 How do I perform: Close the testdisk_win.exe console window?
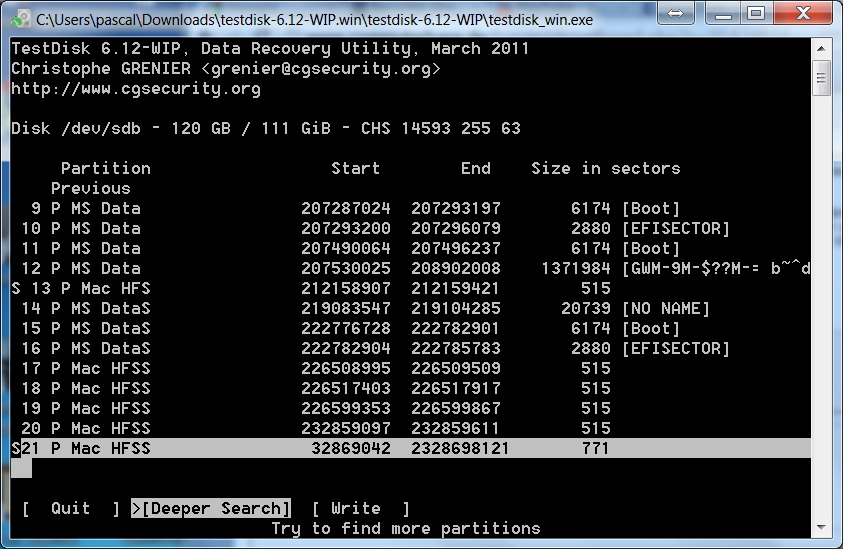click(x=803, y=13)
